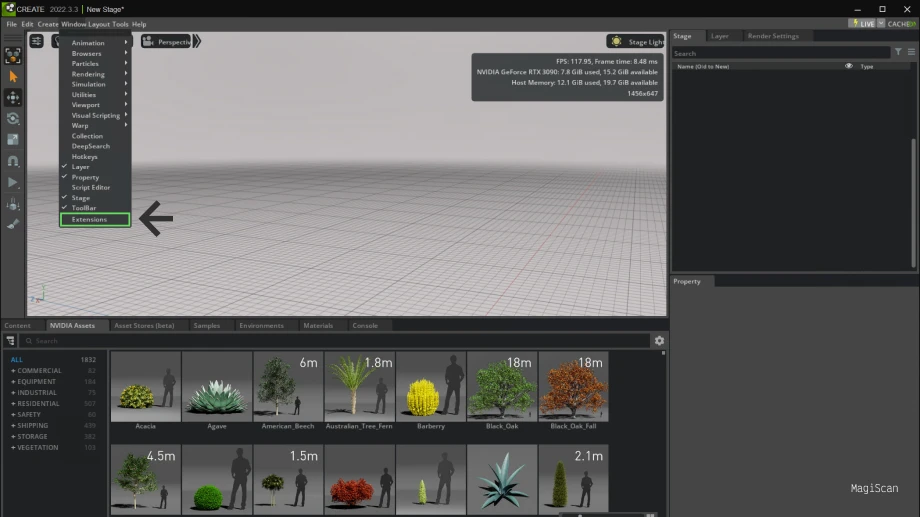This screenshot has height=517, width=920.
Task: Expand the Particles submenu
Action: 94,63
